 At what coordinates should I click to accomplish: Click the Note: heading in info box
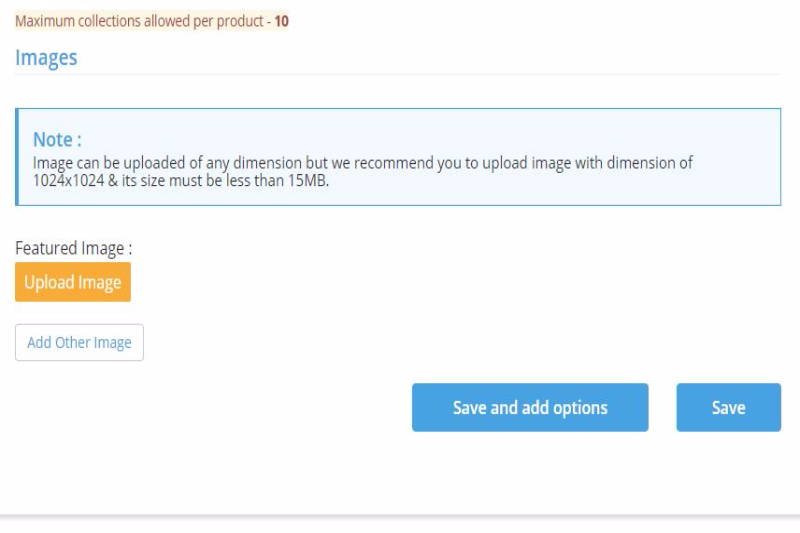(x=57, y=139)
